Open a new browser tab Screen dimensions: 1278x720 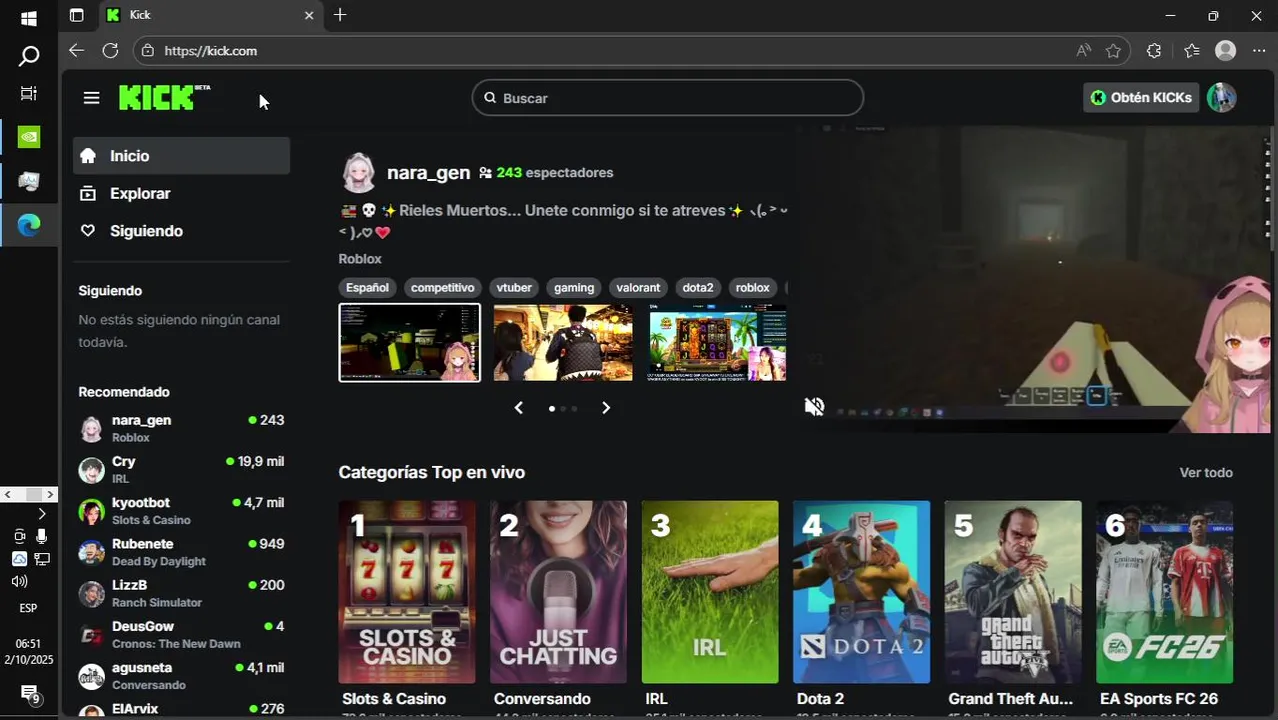[x=340, y=15]
